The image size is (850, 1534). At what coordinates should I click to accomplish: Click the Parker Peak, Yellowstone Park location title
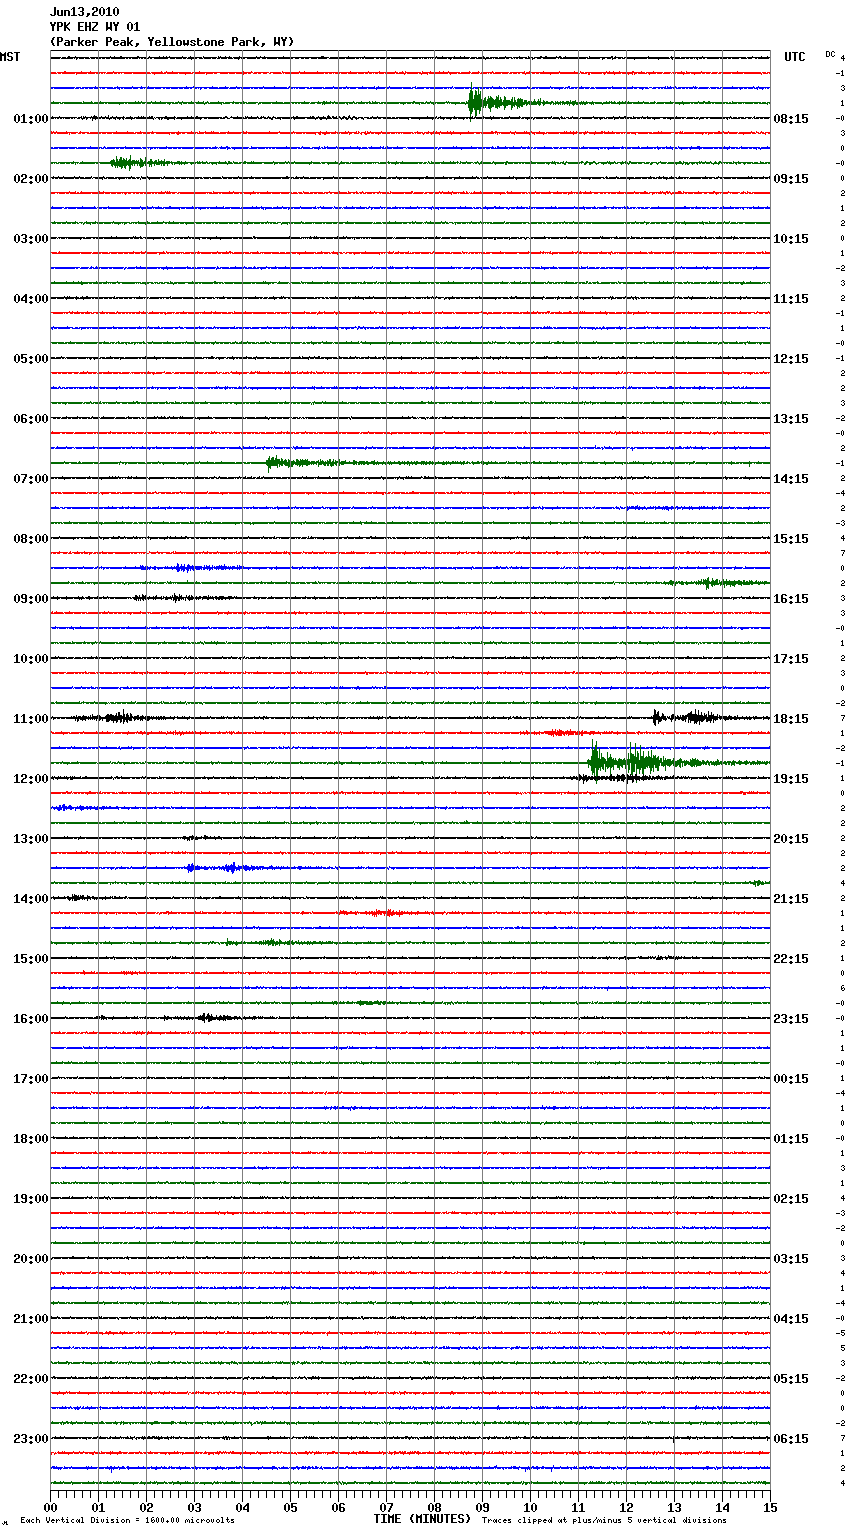point(172,42)
